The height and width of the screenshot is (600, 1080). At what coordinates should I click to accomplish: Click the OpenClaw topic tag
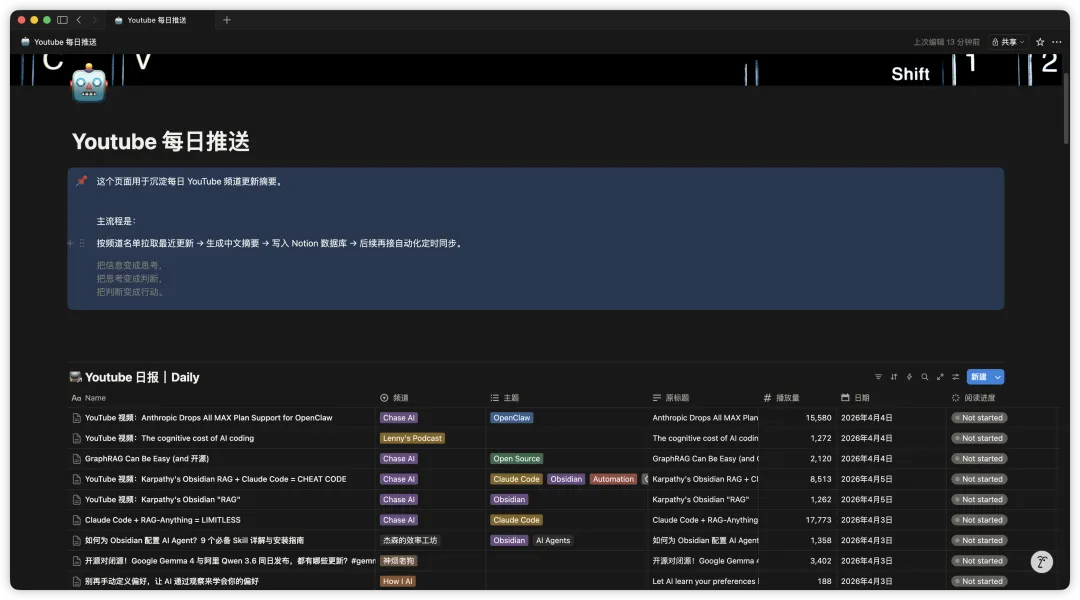click(x=512, y=418)
